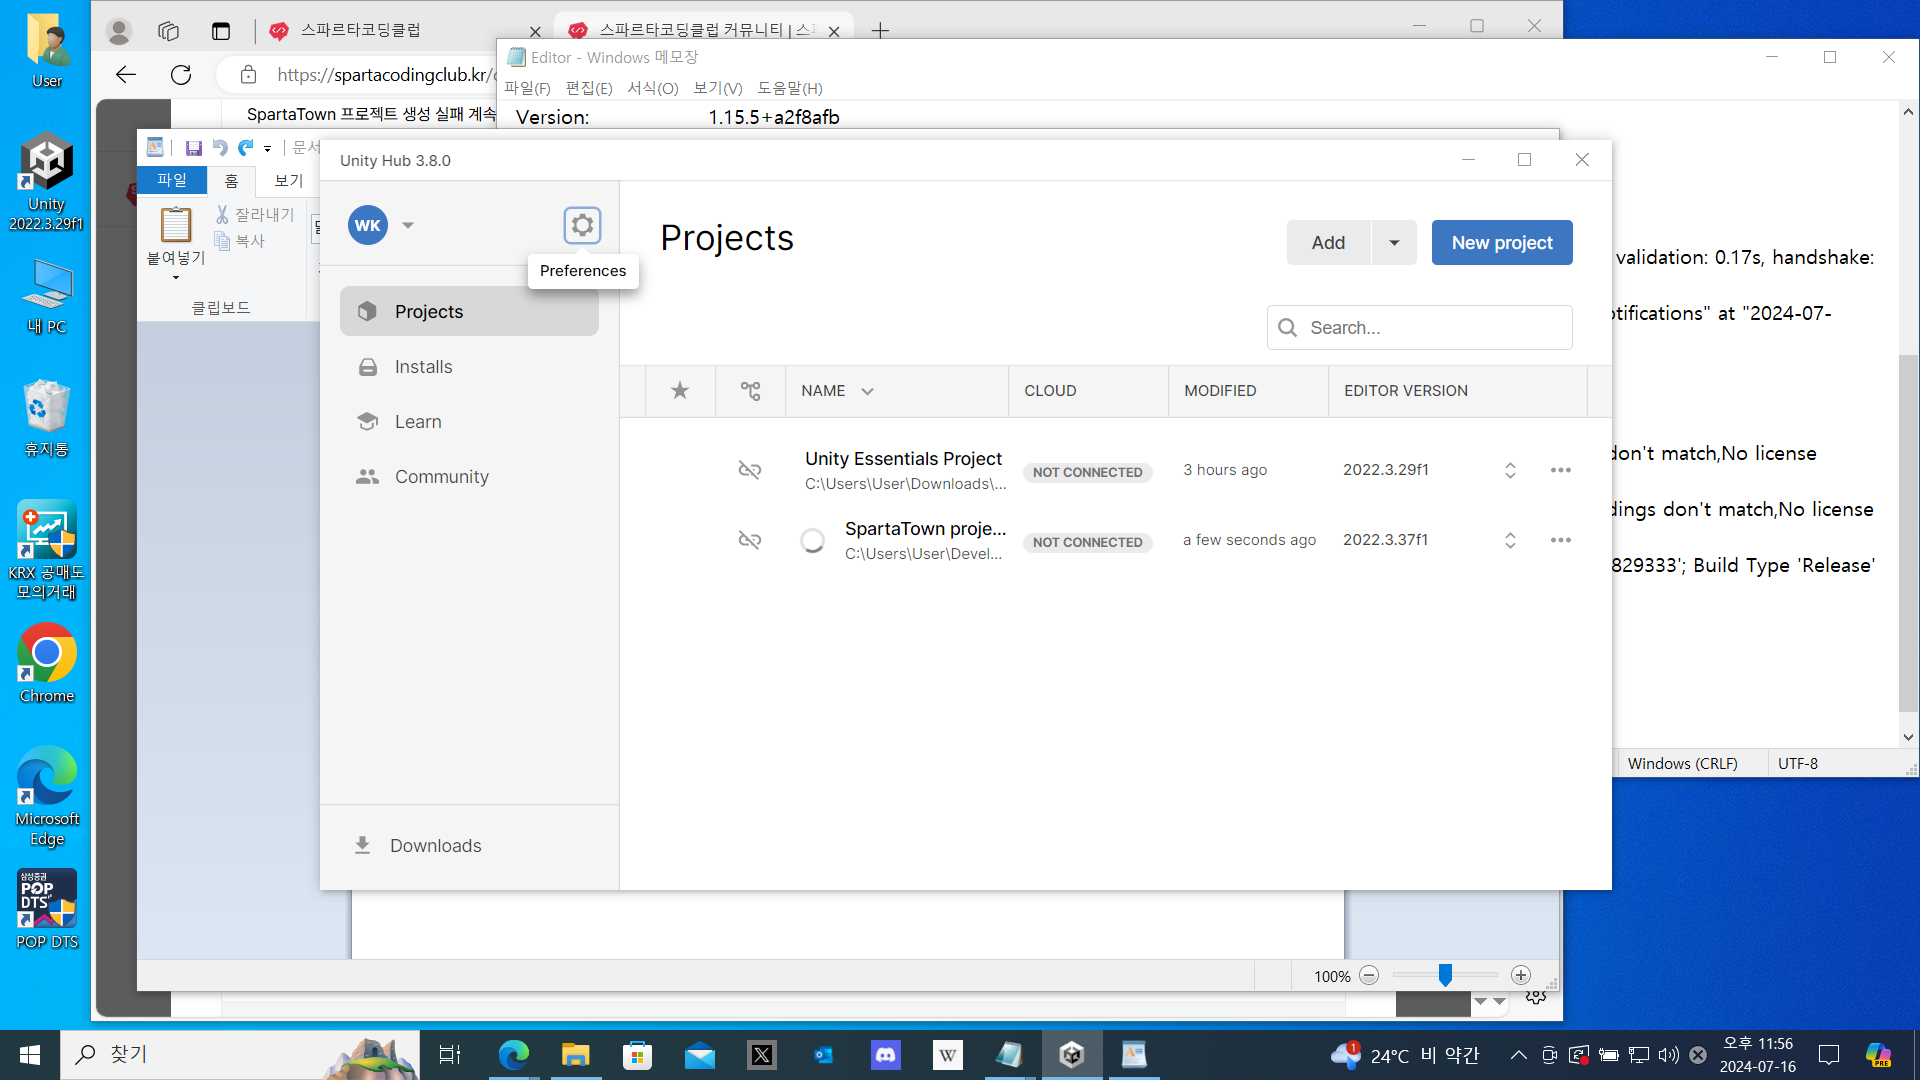Click NOT CONNECTED badge for SpartaTown
The image size is (1920, 1080).
[1087, 542]
